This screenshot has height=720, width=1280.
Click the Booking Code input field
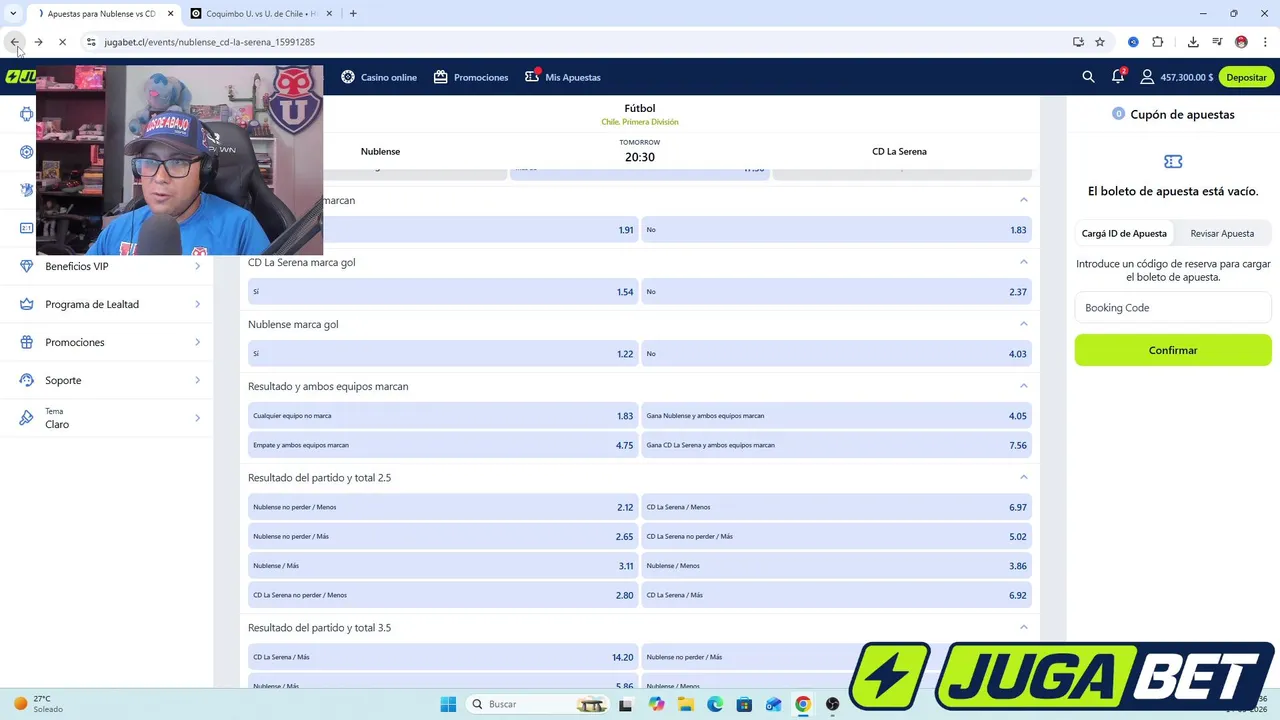click(1173, 308)
